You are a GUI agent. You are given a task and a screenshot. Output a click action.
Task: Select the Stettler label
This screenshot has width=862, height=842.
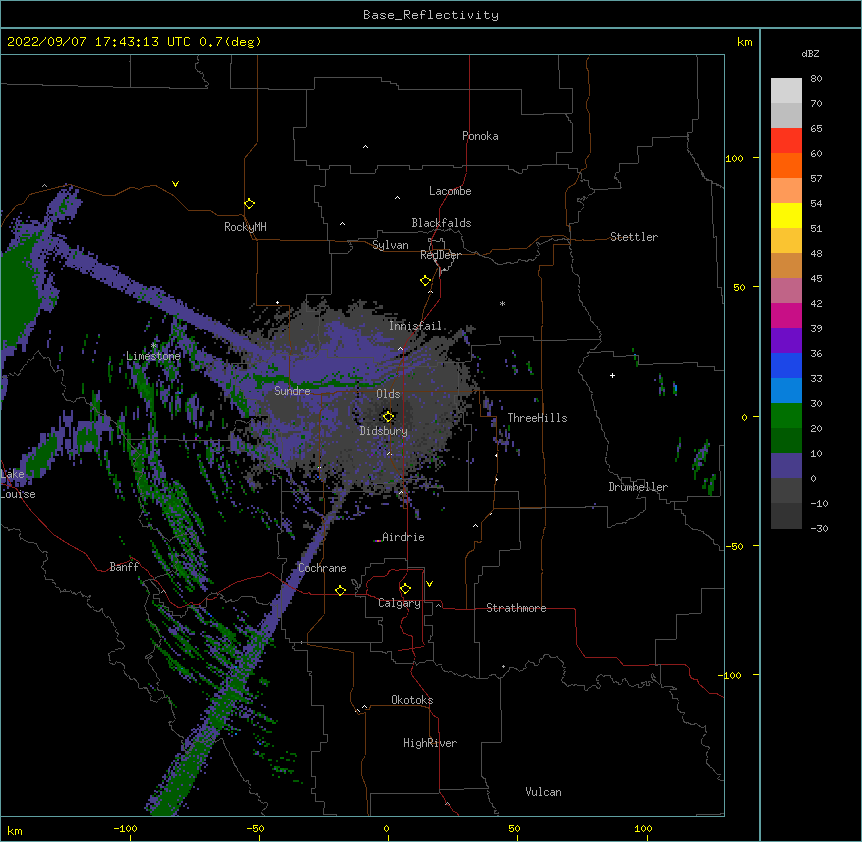click(634, 237)
